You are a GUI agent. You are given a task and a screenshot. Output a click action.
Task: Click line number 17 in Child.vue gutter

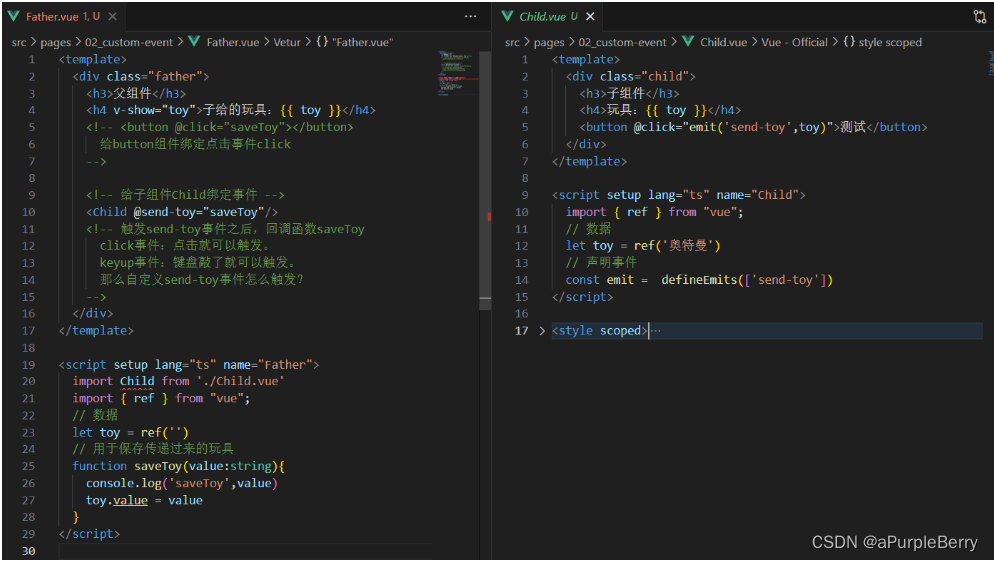click(522, 331)
